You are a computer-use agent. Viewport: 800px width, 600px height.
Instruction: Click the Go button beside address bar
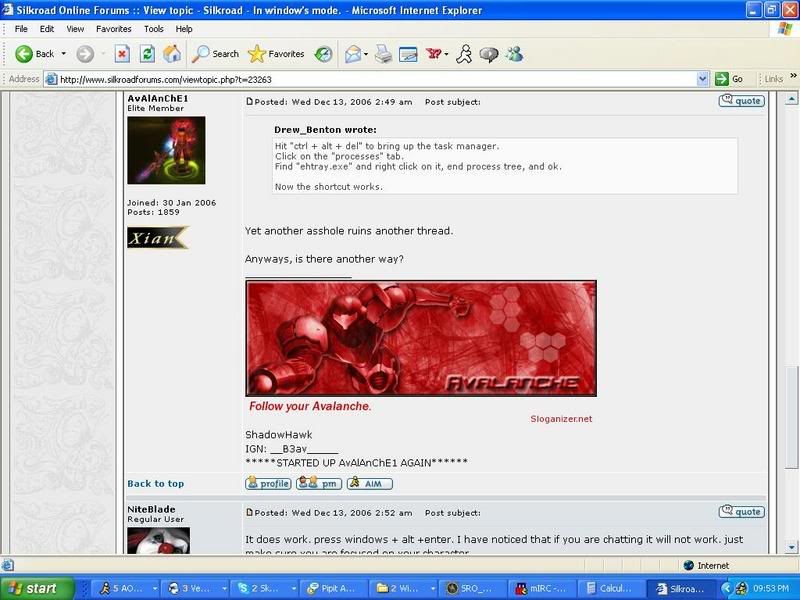coord(731,79)
